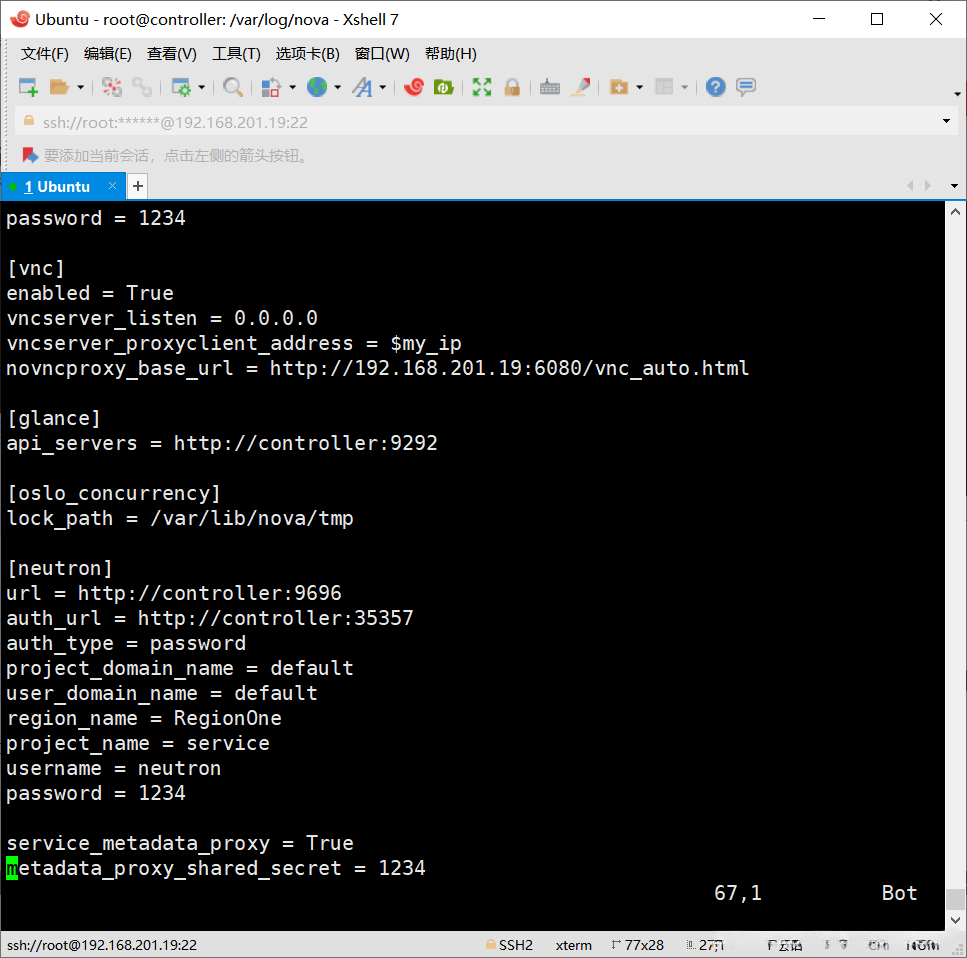Click terminal scrollbar down arrow
The image size is (967, 958).
(x=955, y=920)
